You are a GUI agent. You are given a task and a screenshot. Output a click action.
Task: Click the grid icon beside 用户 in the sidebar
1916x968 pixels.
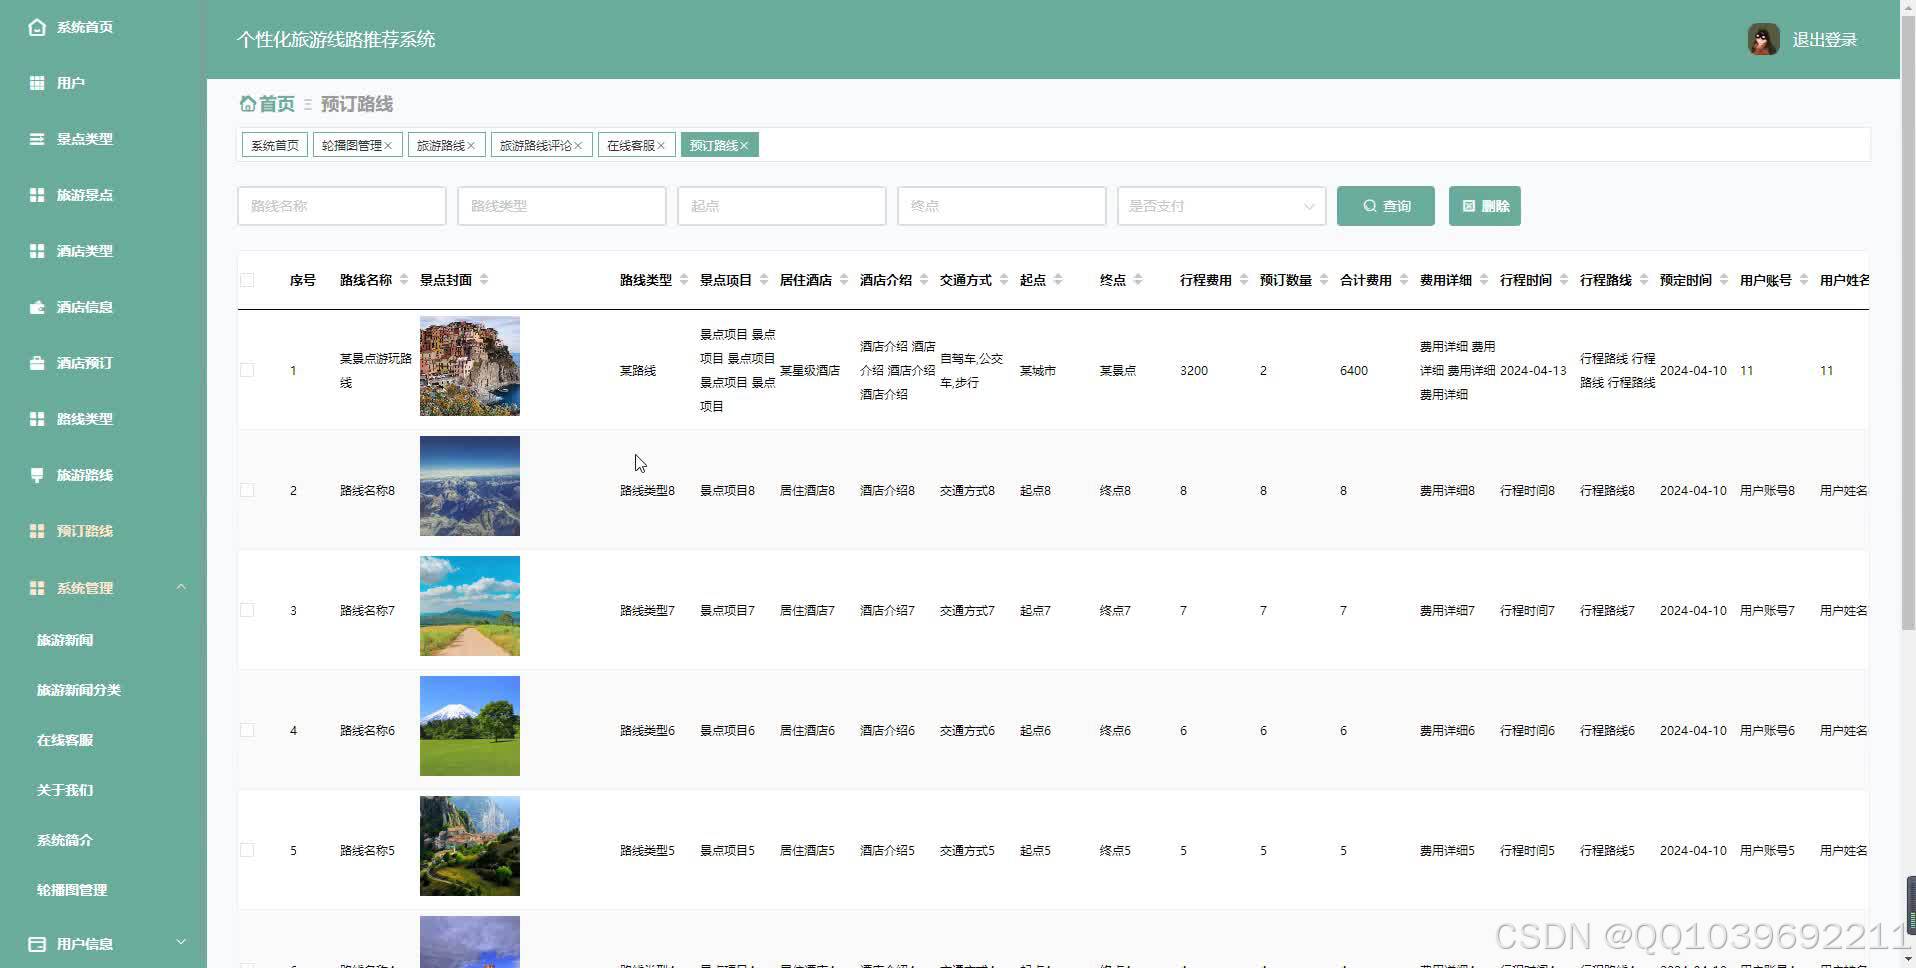37,83
